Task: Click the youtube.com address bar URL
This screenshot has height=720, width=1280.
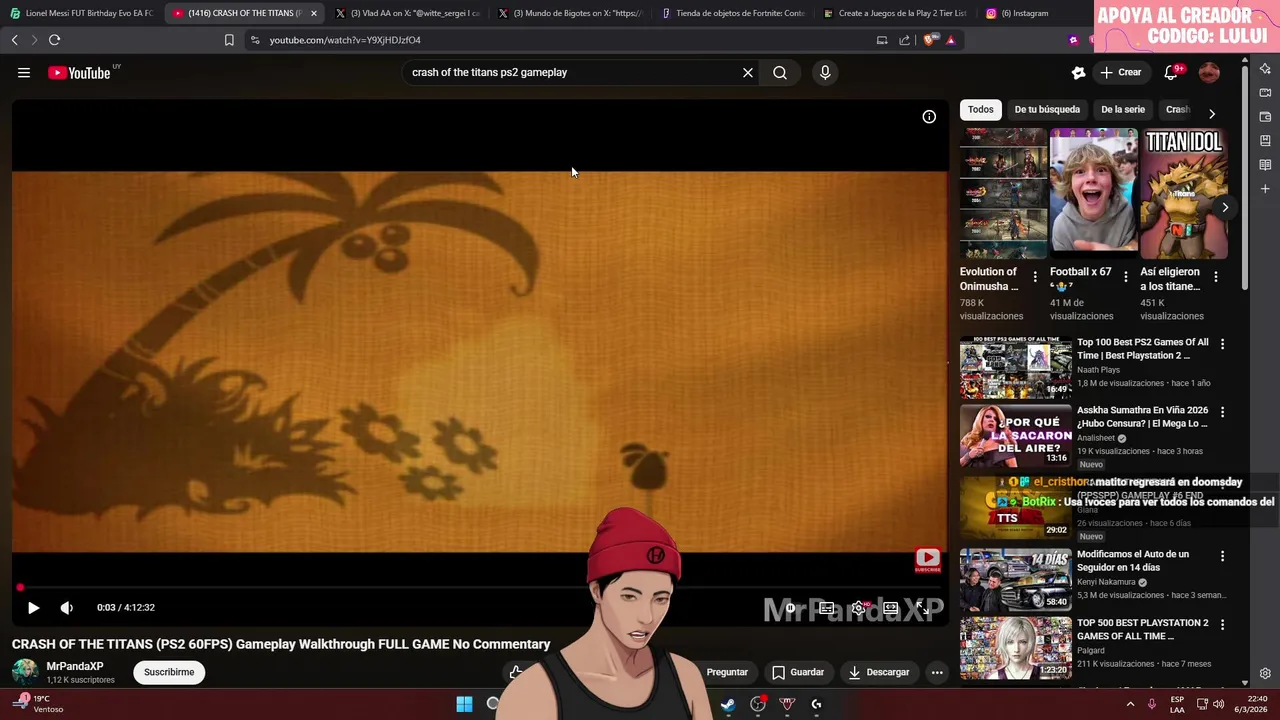Action: pos(345,40)
